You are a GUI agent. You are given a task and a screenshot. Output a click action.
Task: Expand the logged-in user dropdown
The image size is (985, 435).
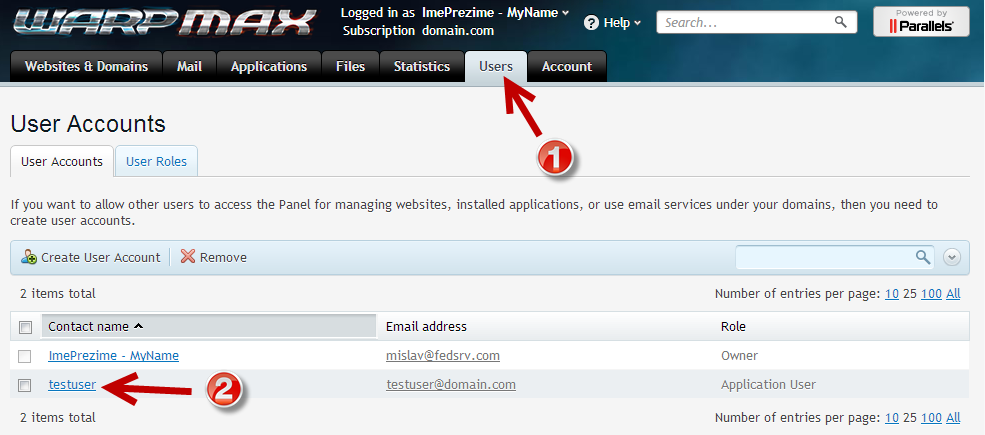click(x=565, y=13)
